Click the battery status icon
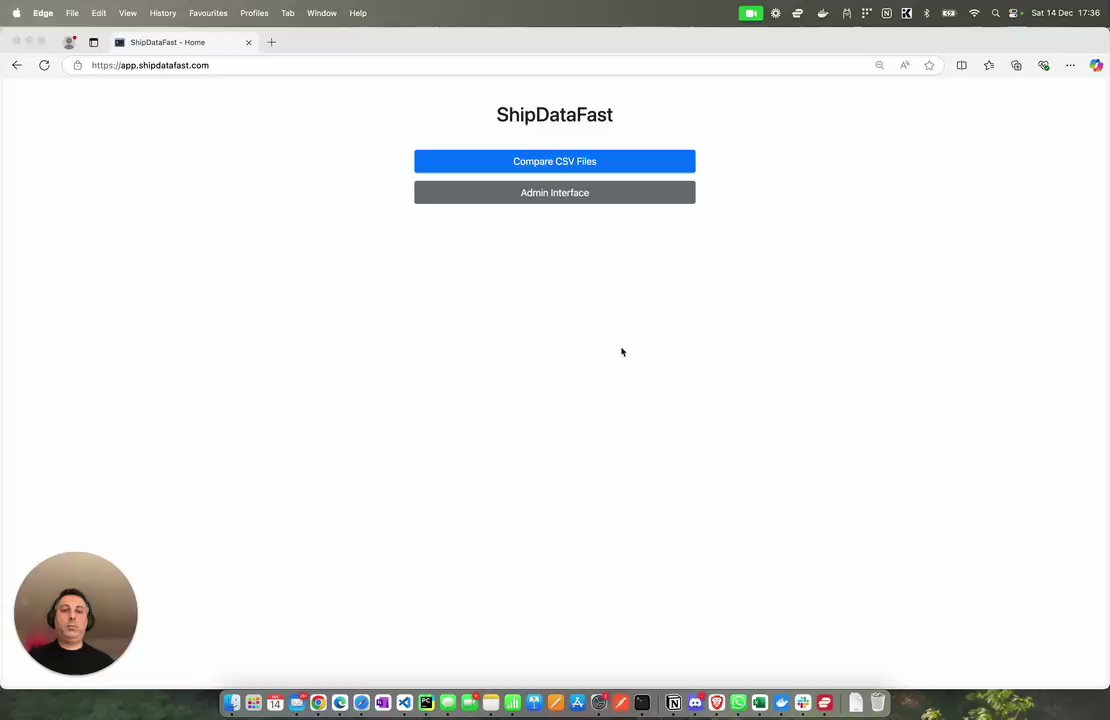 [949, 13]
